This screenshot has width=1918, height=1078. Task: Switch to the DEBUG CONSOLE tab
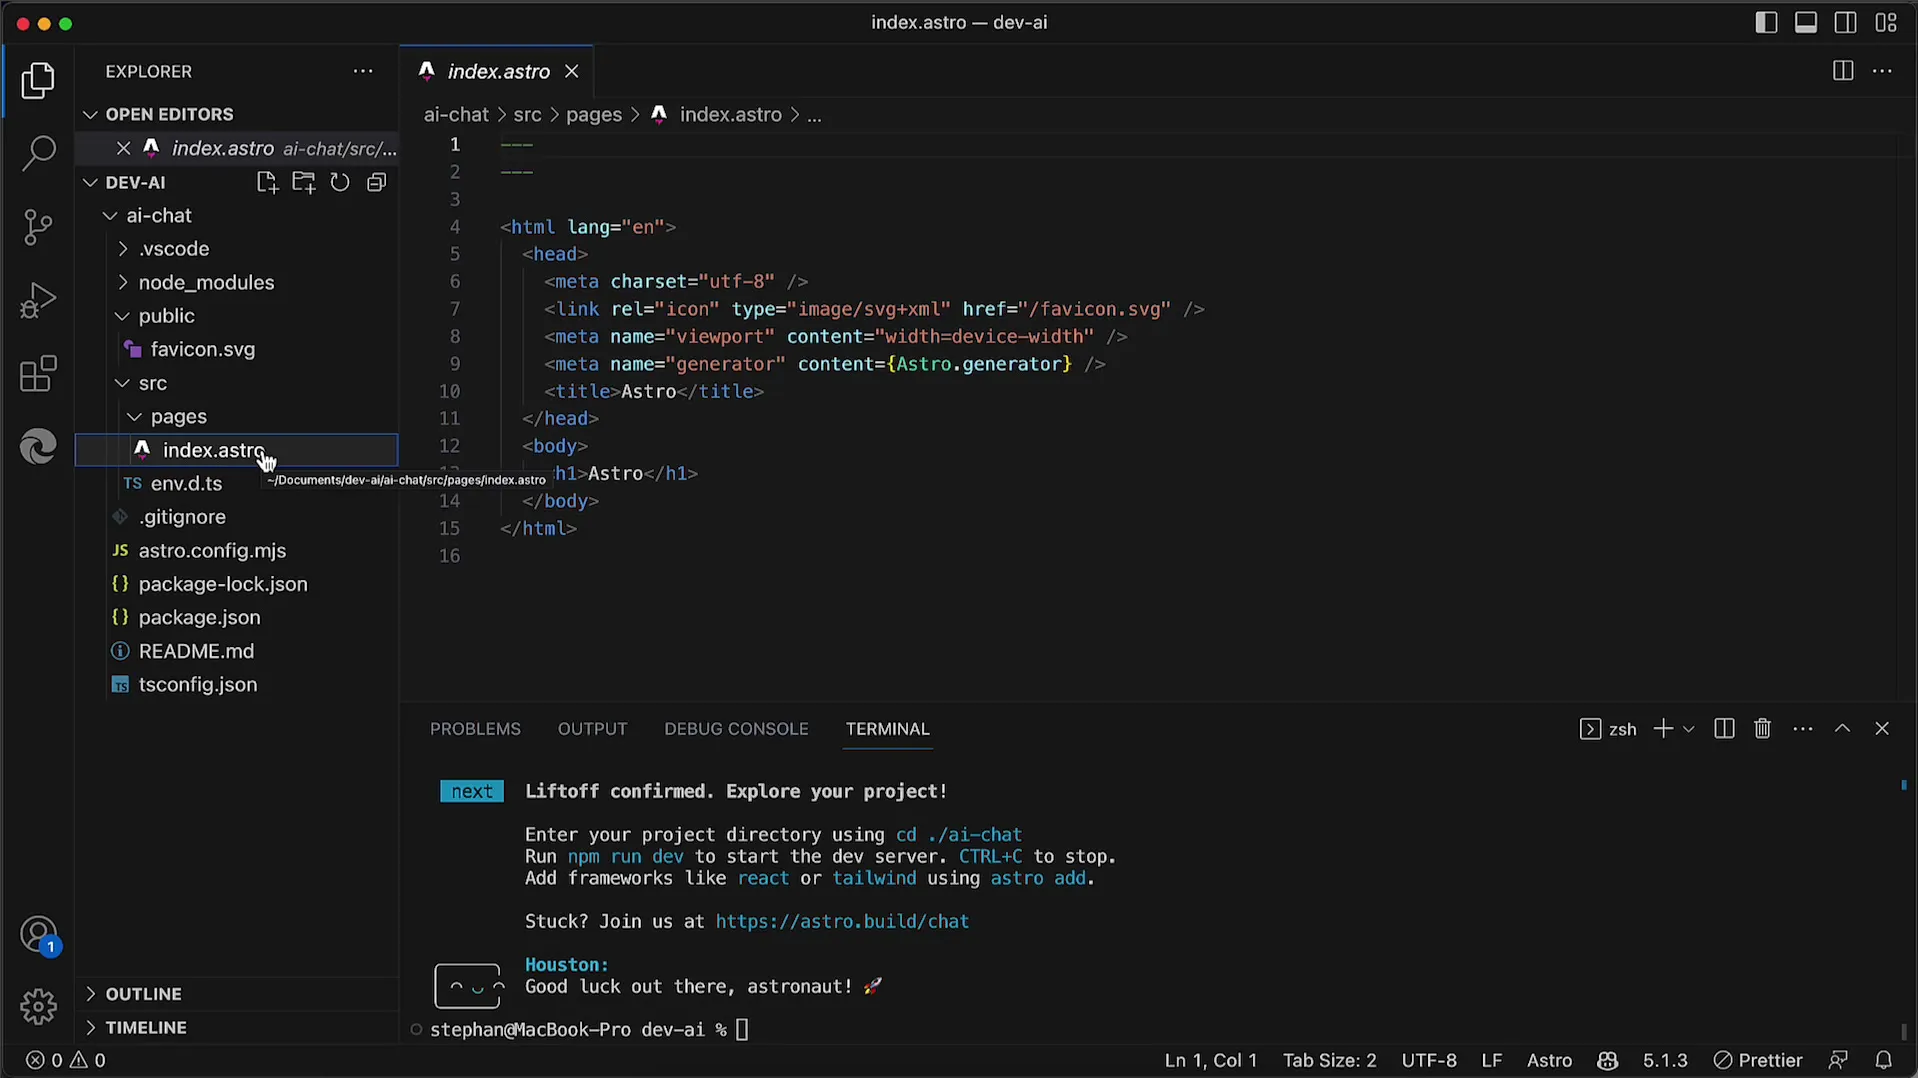tap(736, 729)
